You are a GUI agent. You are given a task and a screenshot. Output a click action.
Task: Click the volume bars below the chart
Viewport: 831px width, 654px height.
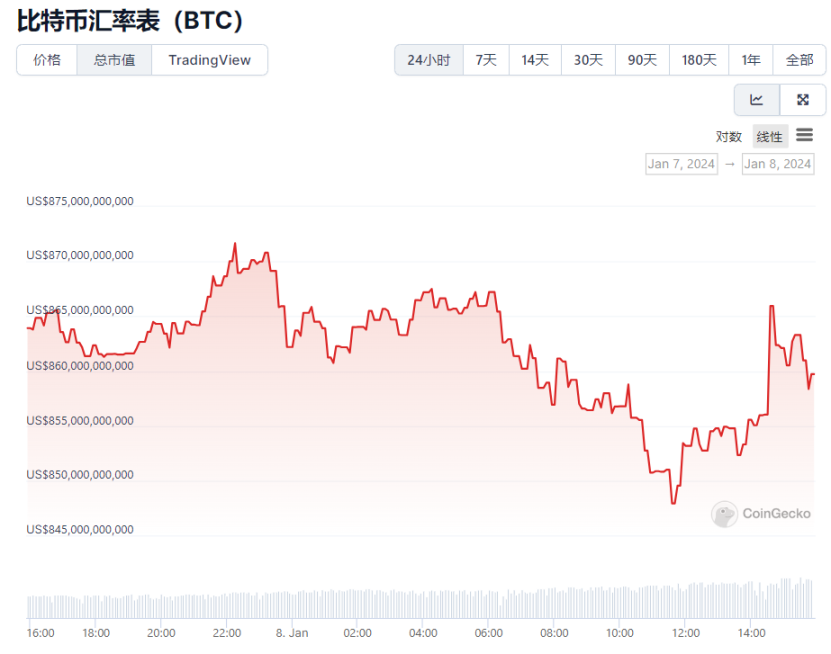(x=420, y=603)
